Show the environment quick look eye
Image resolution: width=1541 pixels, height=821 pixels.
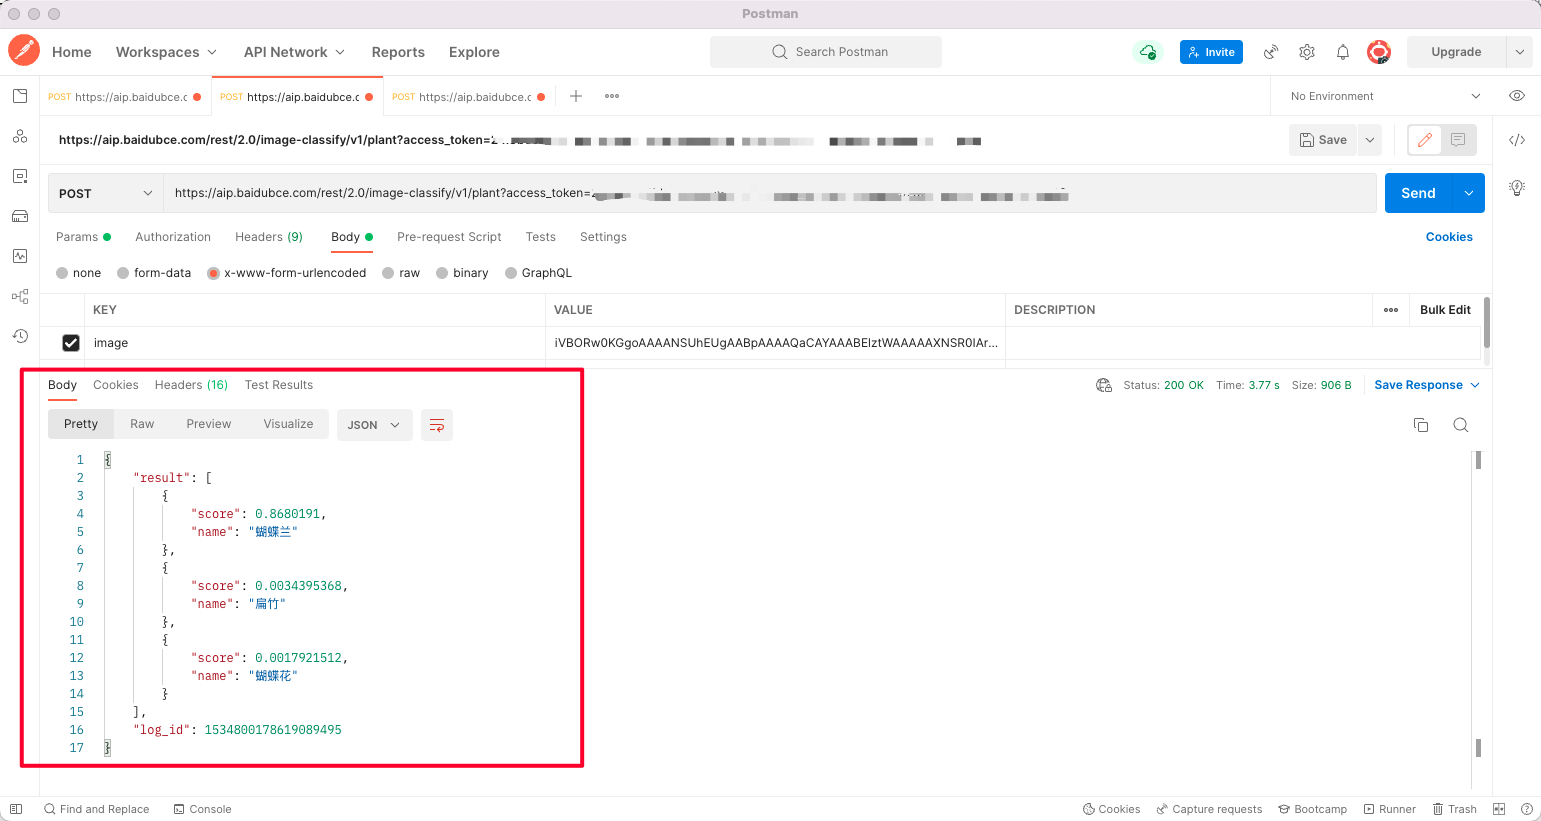pyautogui.click(x=1517, y=96)
